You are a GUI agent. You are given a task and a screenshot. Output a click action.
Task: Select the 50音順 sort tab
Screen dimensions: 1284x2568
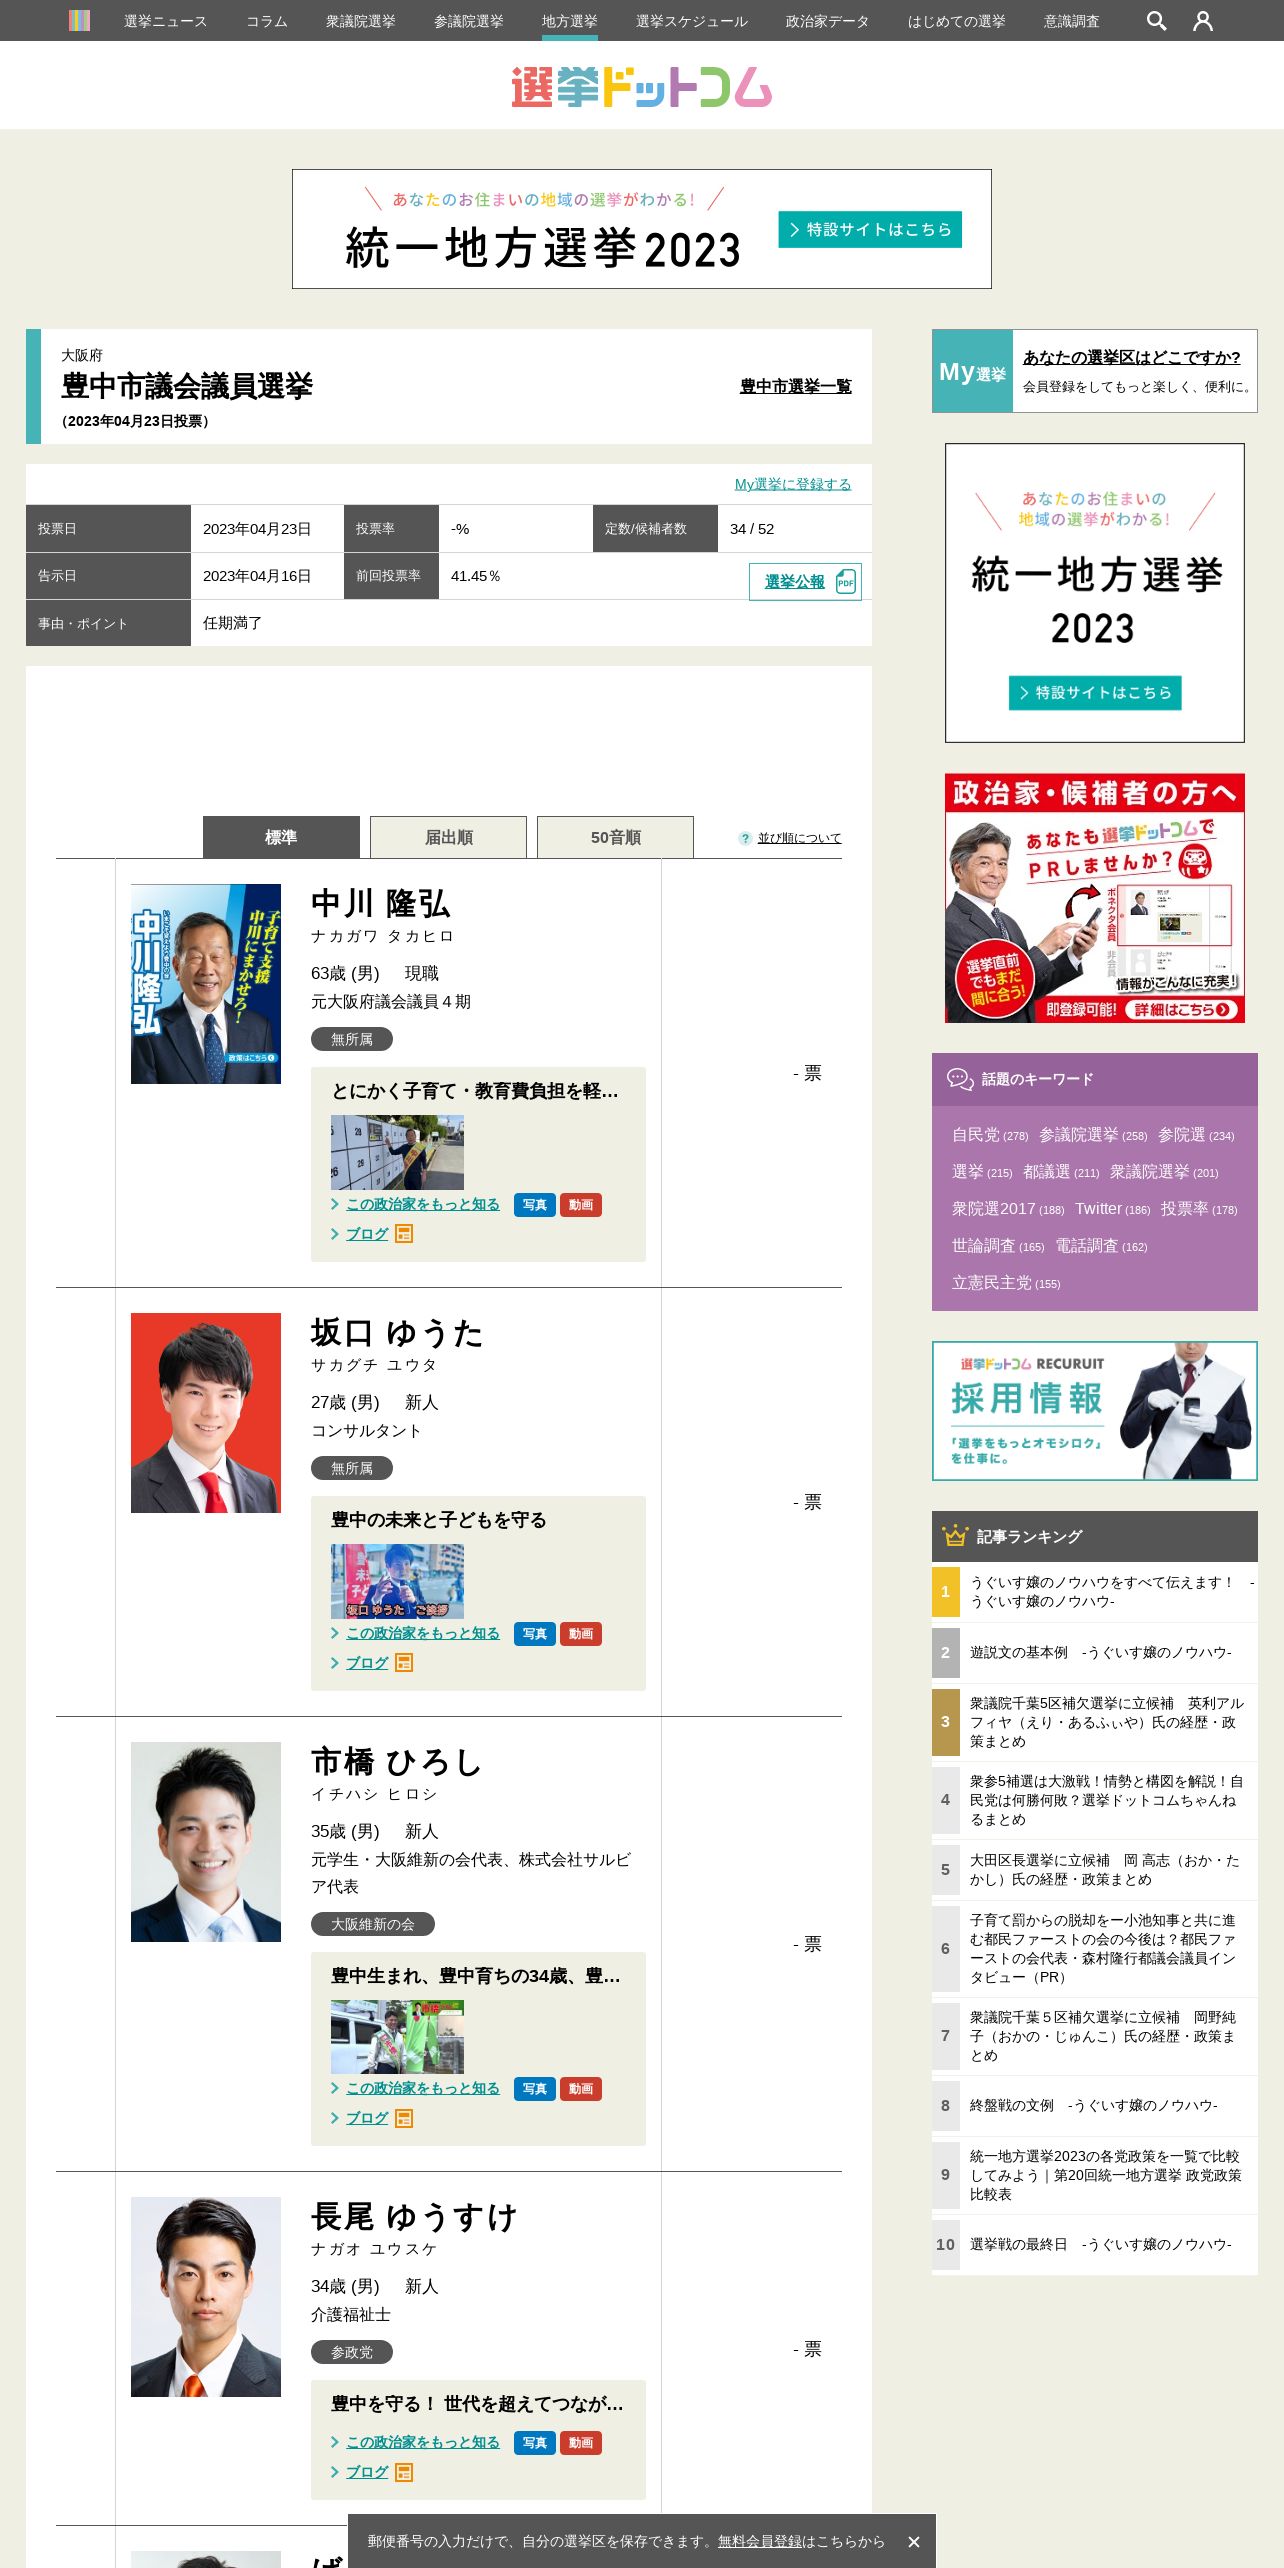point(615,837)
